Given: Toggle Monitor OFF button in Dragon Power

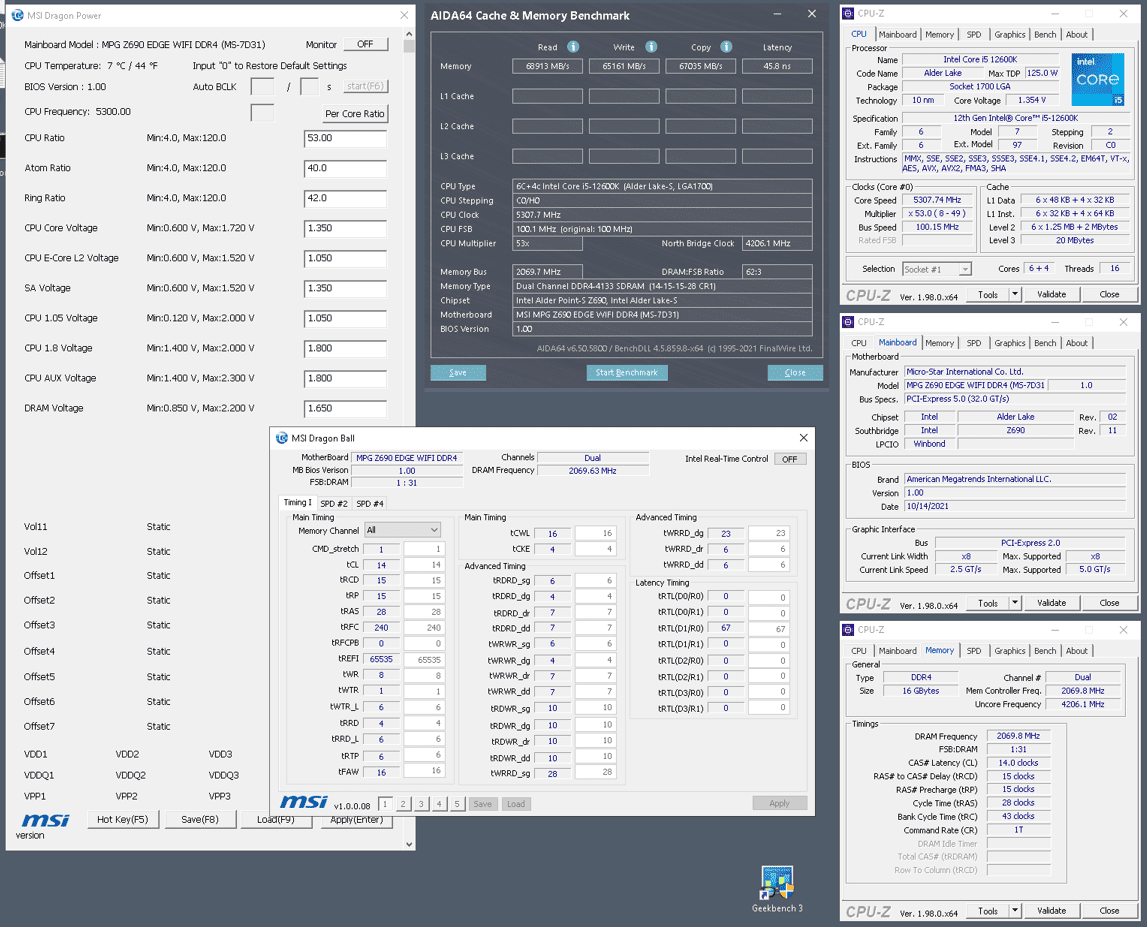Looking at the screenshot, I should [365, 45].
